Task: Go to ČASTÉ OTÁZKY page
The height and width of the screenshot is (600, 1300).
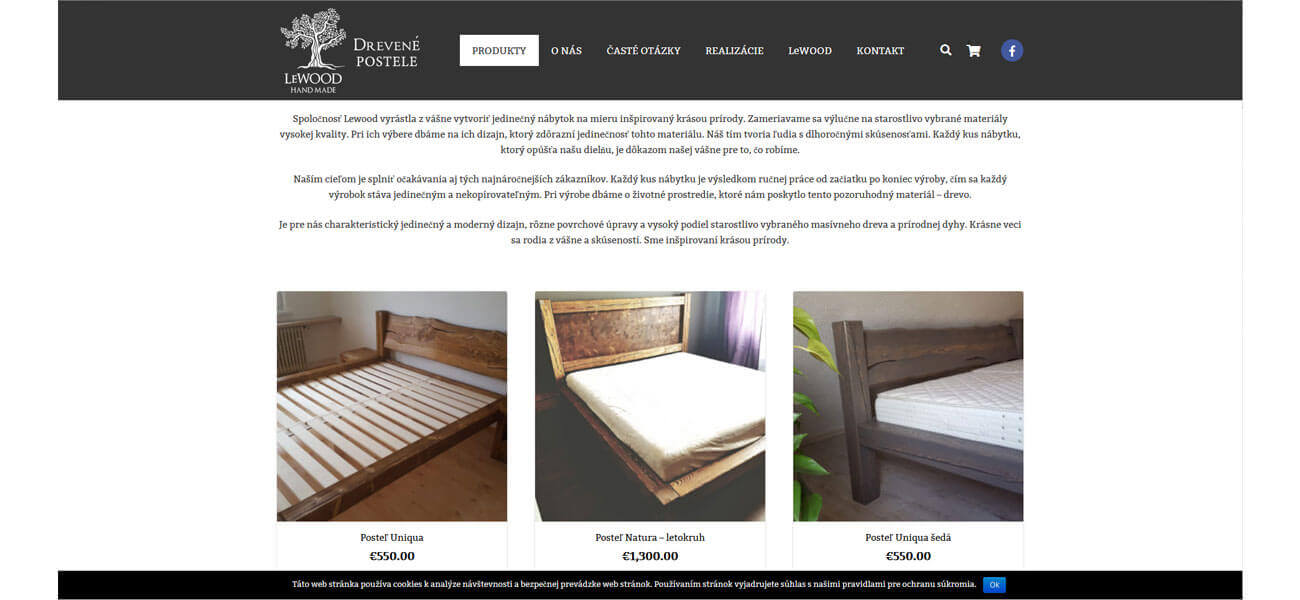Action: [643, 51]
